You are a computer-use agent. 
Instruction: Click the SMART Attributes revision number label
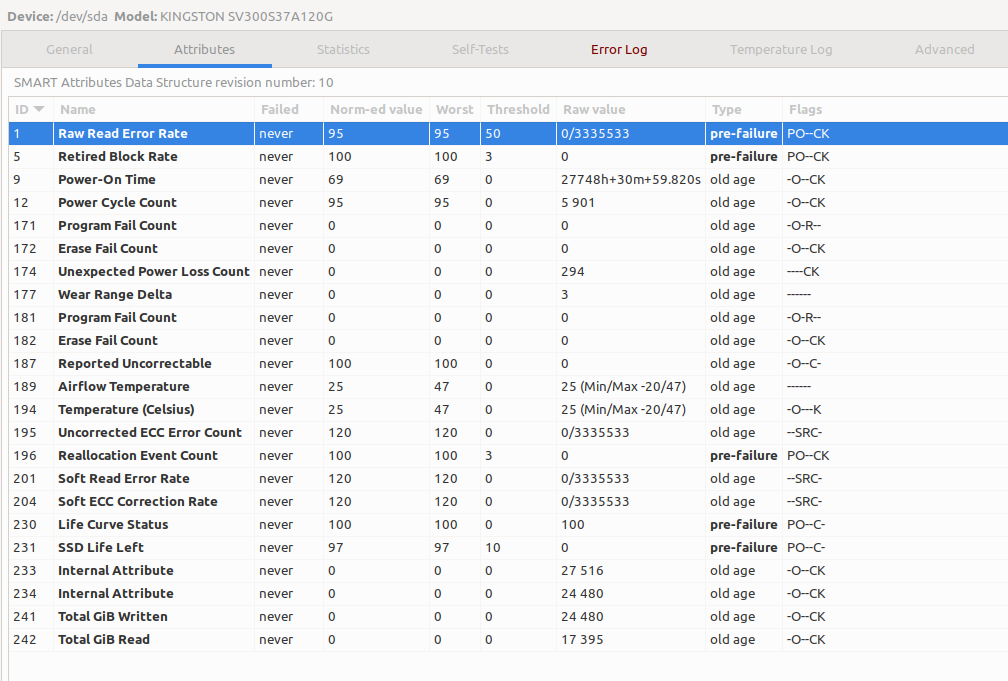(x=174, y=82)
